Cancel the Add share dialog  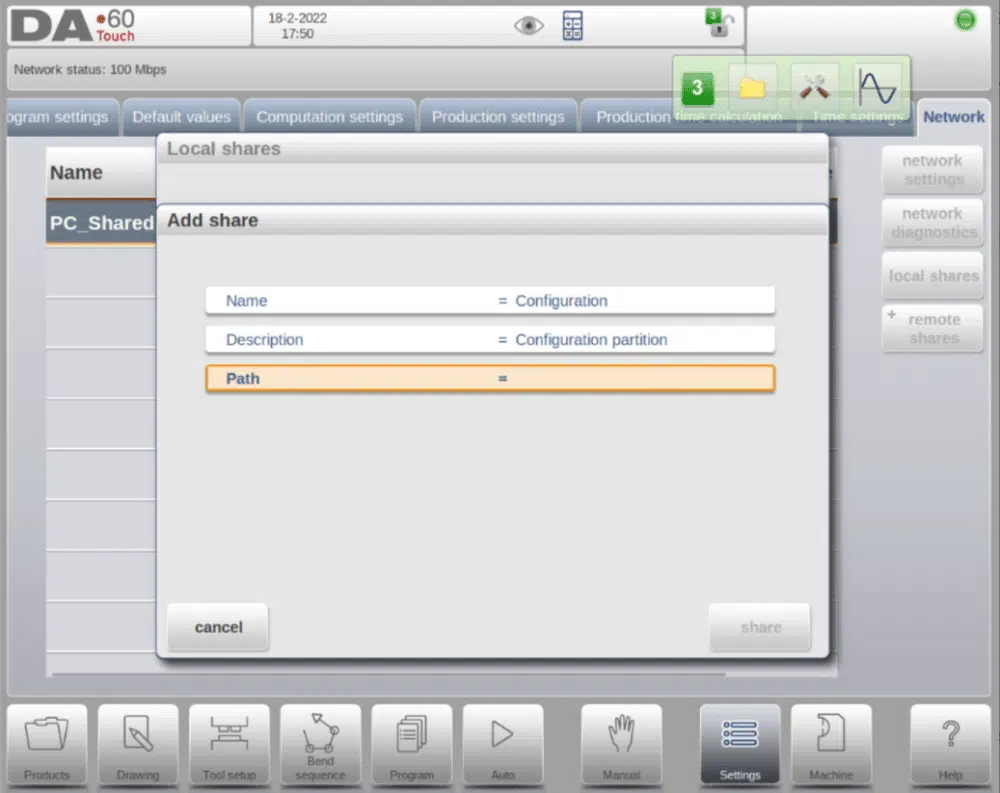pos(218,627)
